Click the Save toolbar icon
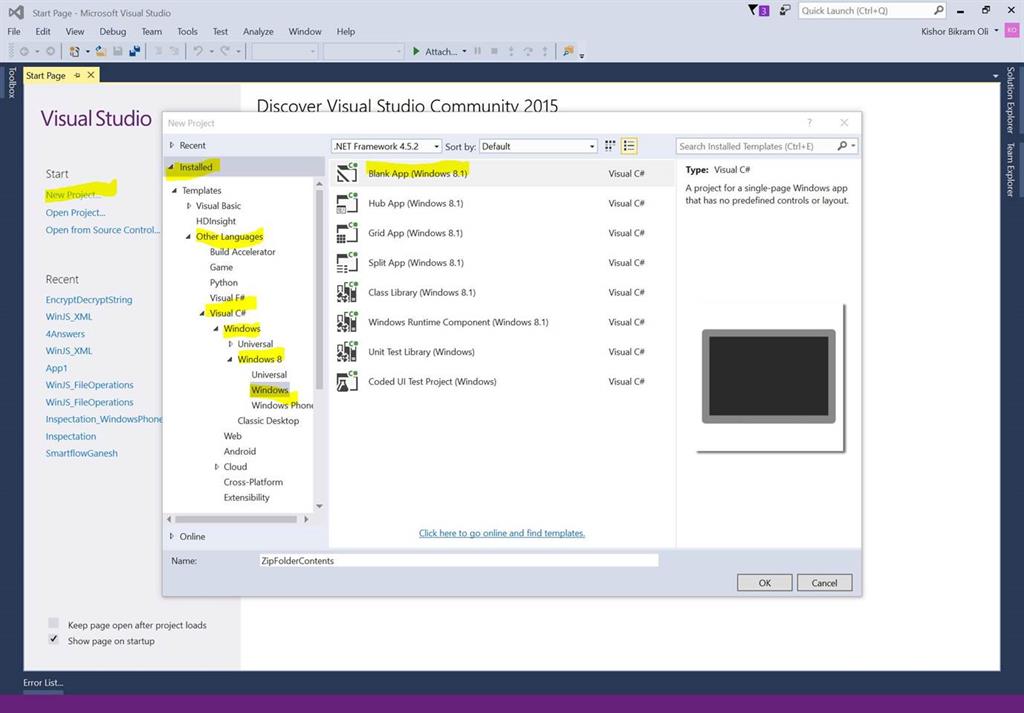 [118, 51]
